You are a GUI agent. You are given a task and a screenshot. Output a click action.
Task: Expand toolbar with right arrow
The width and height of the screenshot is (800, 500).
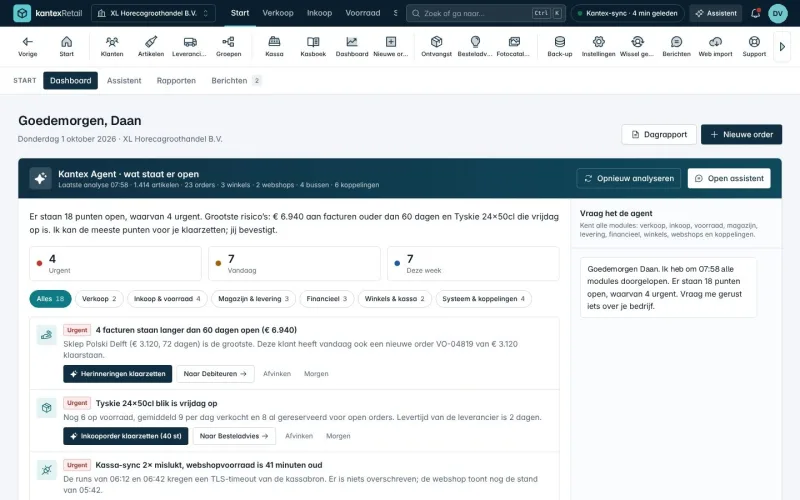782,46
